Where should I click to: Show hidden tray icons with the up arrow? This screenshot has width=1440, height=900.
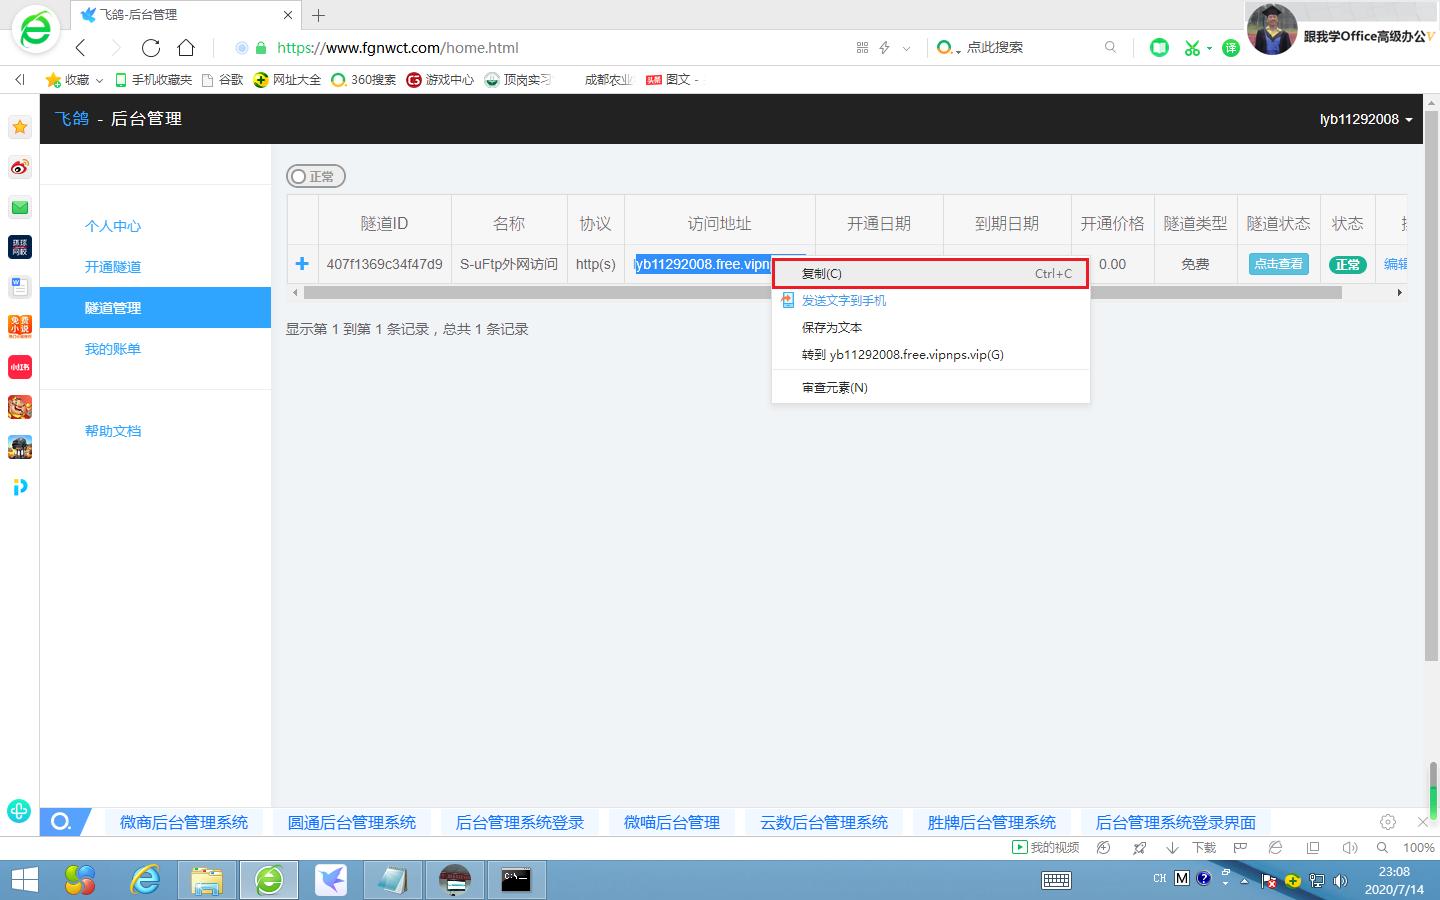point(1243,881)
